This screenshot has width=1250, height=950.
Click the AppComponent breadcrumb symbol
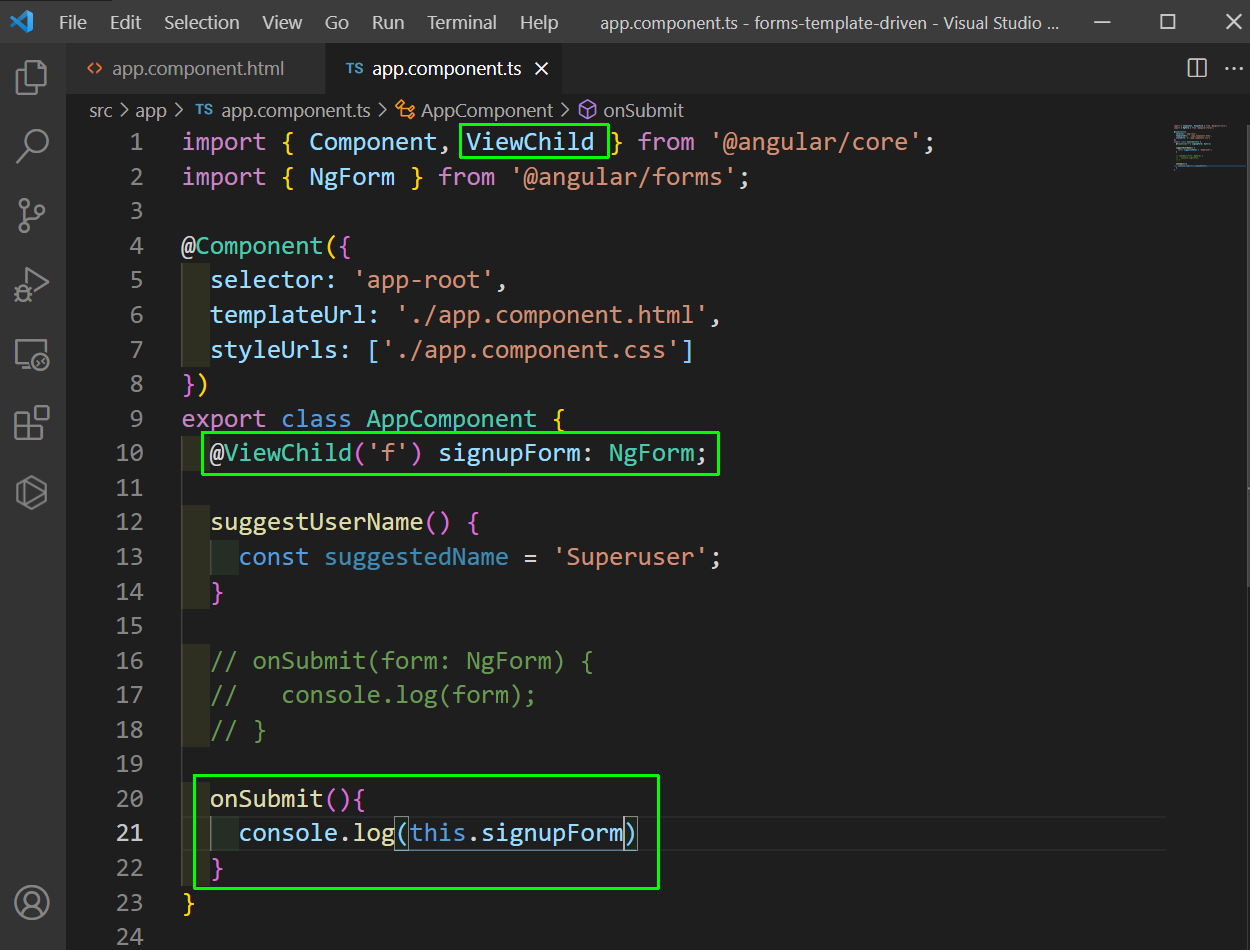tap(476, 110)
